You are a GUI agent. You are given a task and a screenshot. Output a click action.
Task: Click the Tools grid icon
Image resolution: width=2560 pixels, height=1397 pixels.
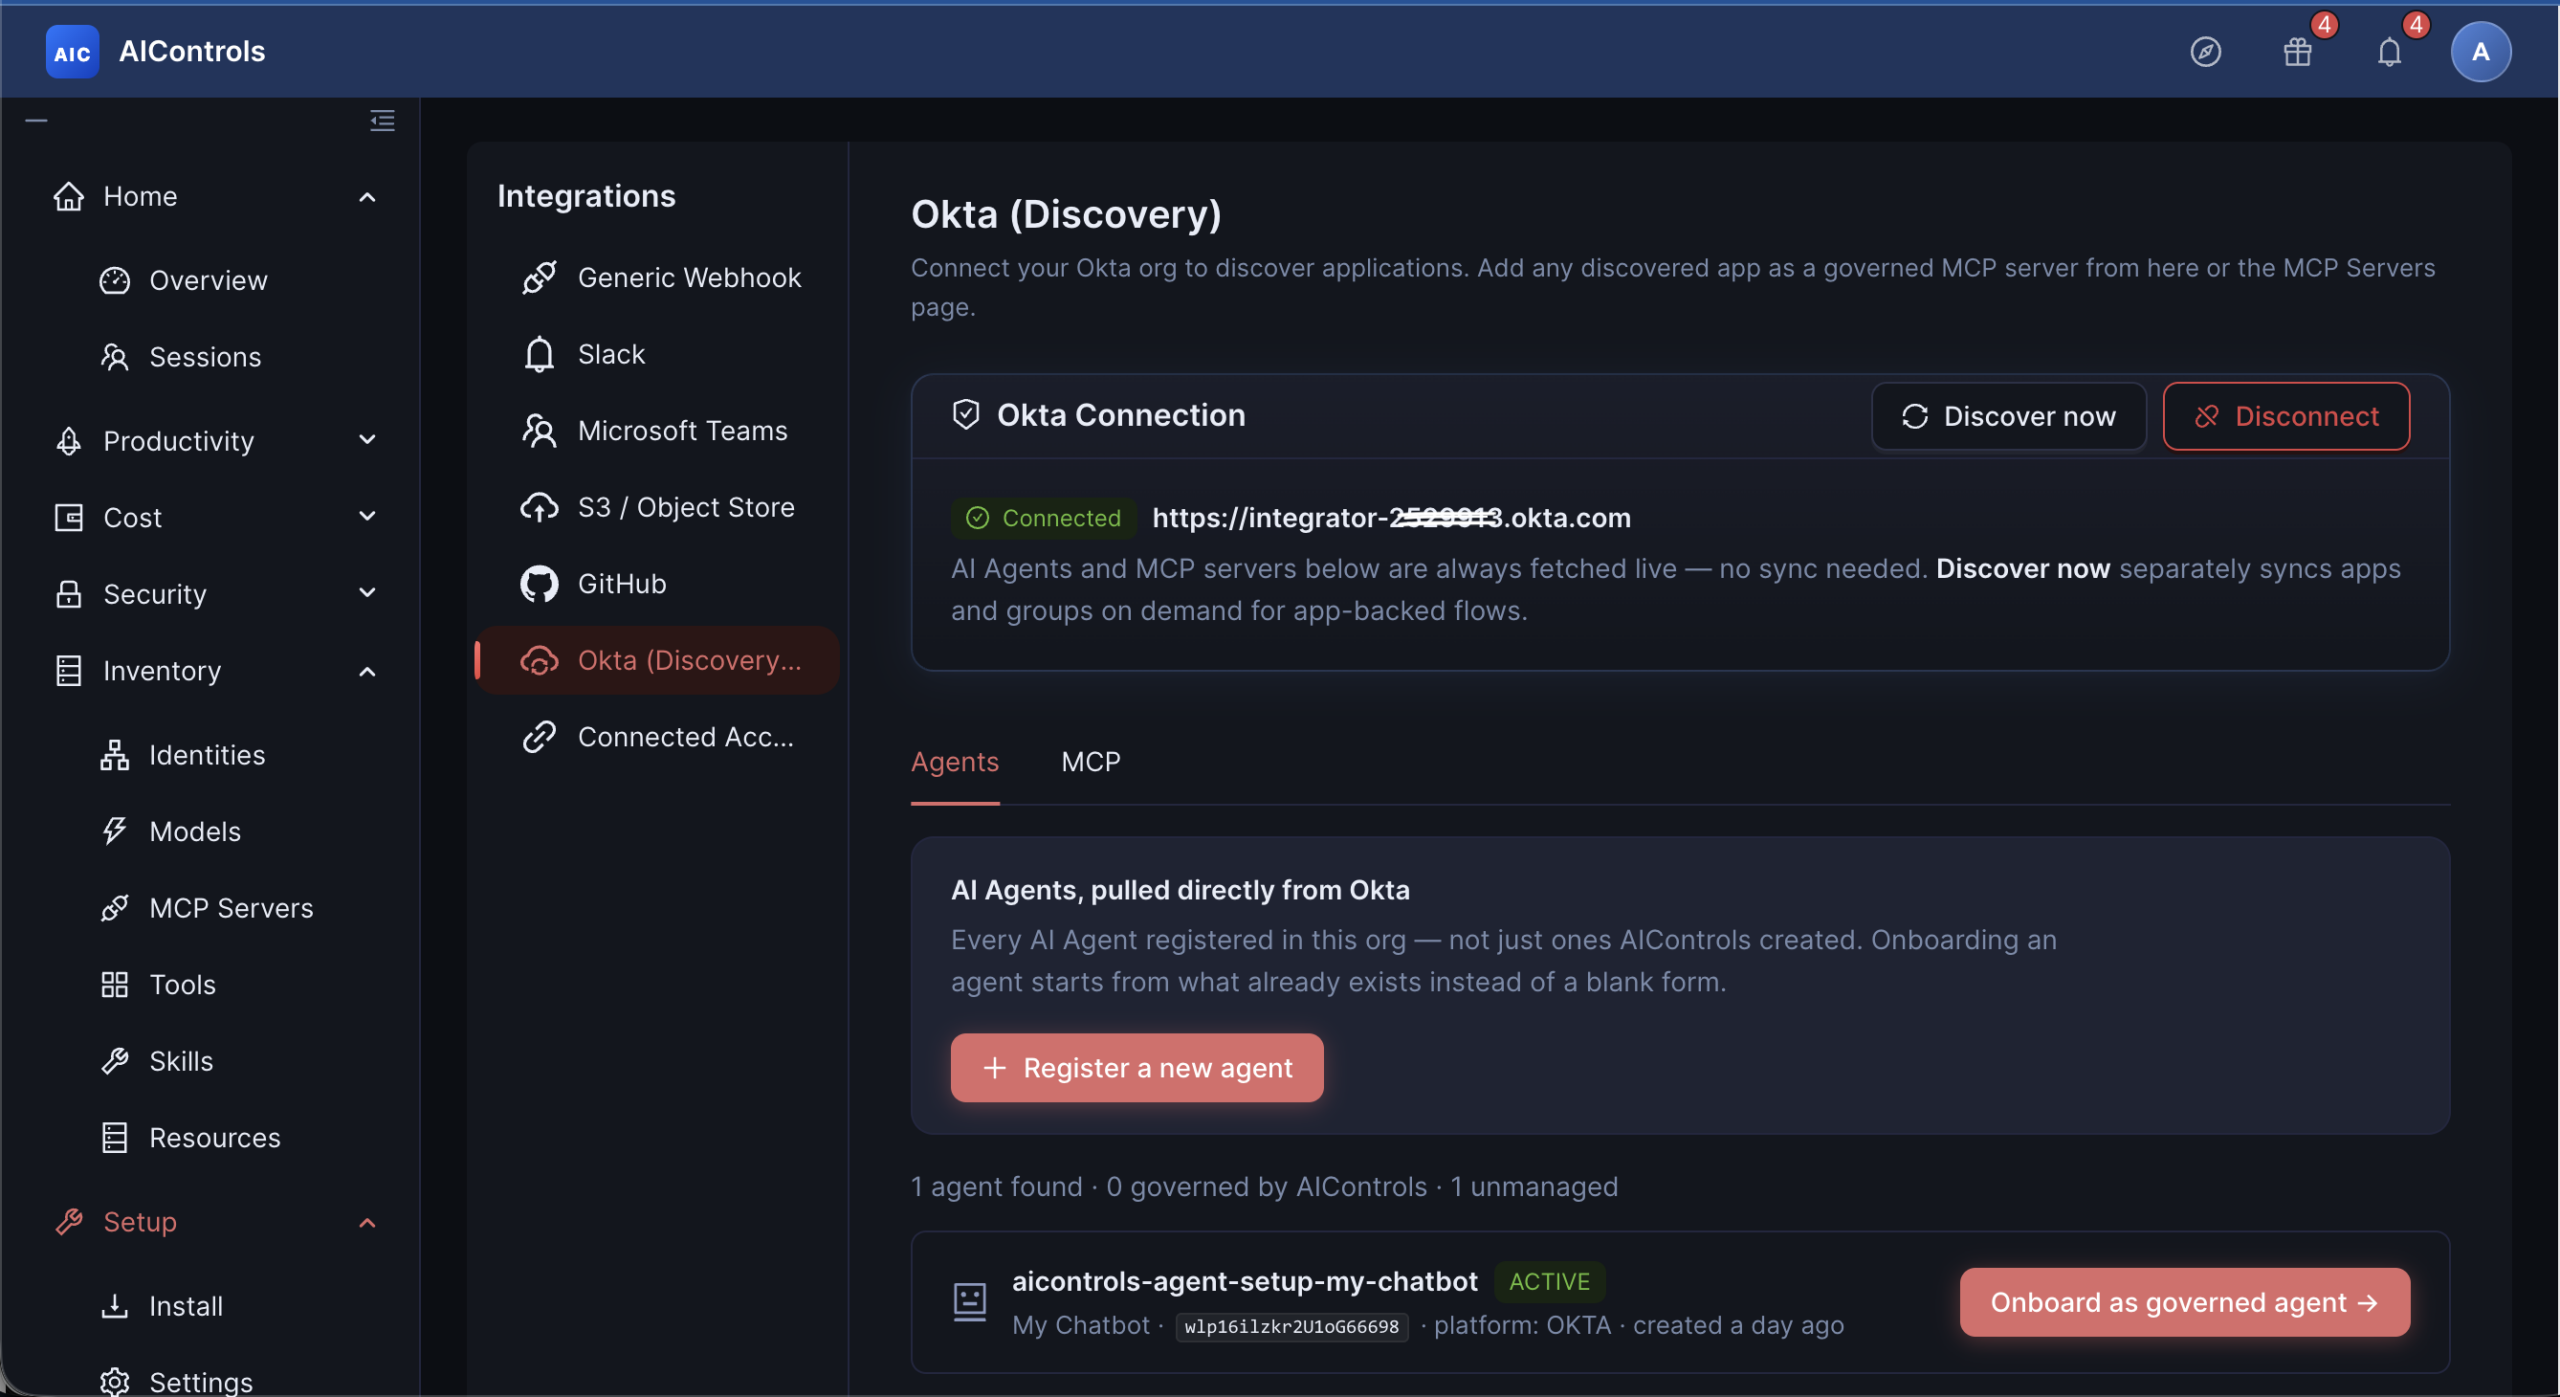pos(114,985)
